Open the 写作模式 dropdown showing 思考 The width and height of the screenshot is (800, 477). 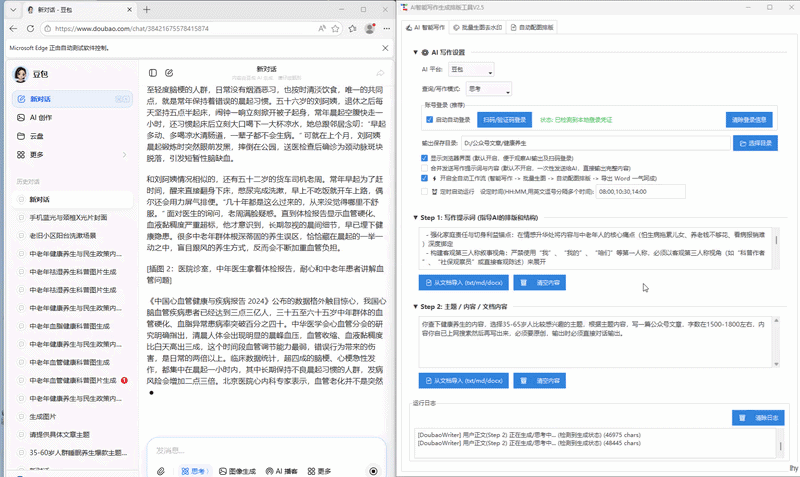489,89
